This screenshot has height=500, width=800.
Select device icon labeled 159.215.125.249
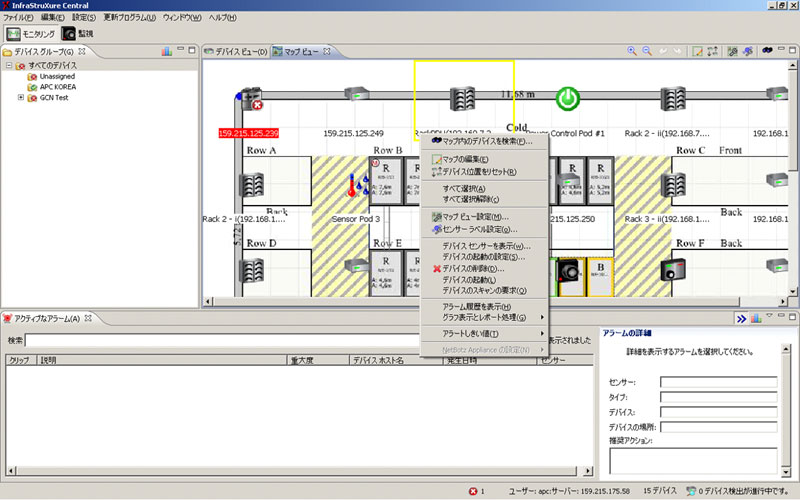tap(356, 94)
